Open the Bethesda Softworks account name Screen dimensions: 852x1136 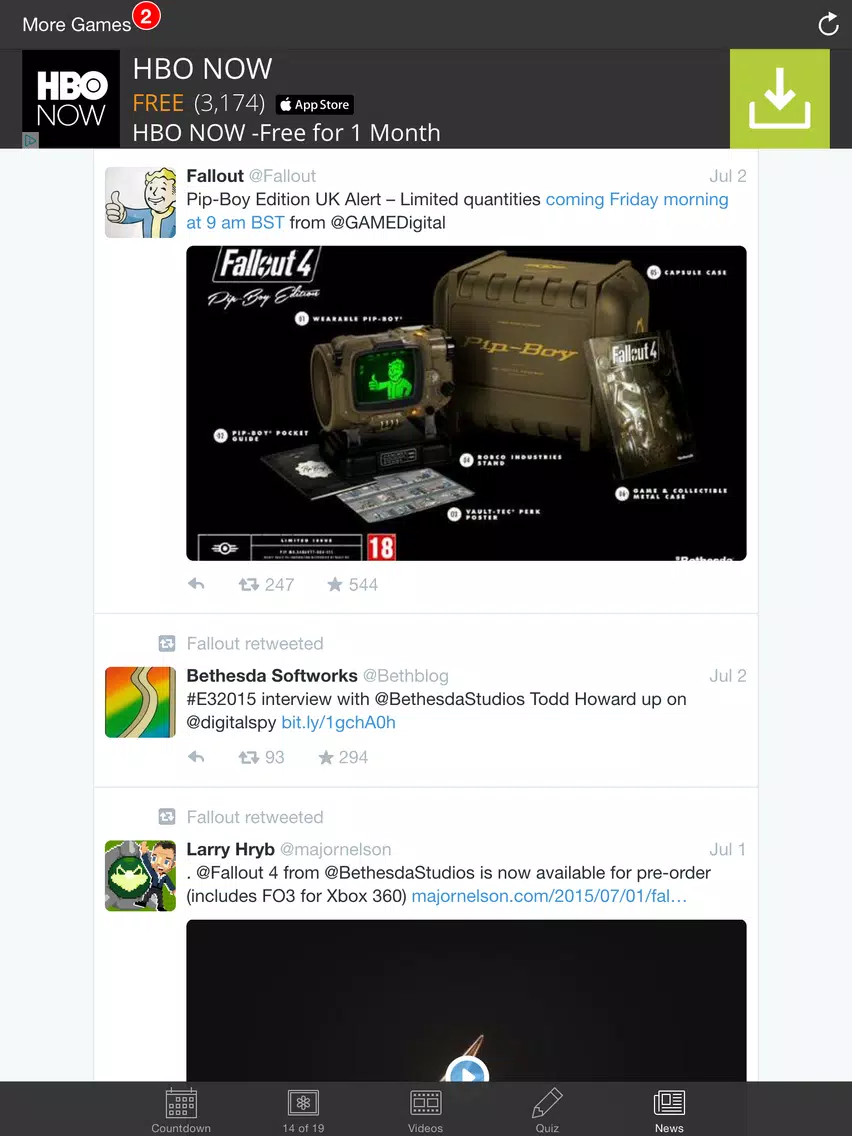click(x=272, y=676)
